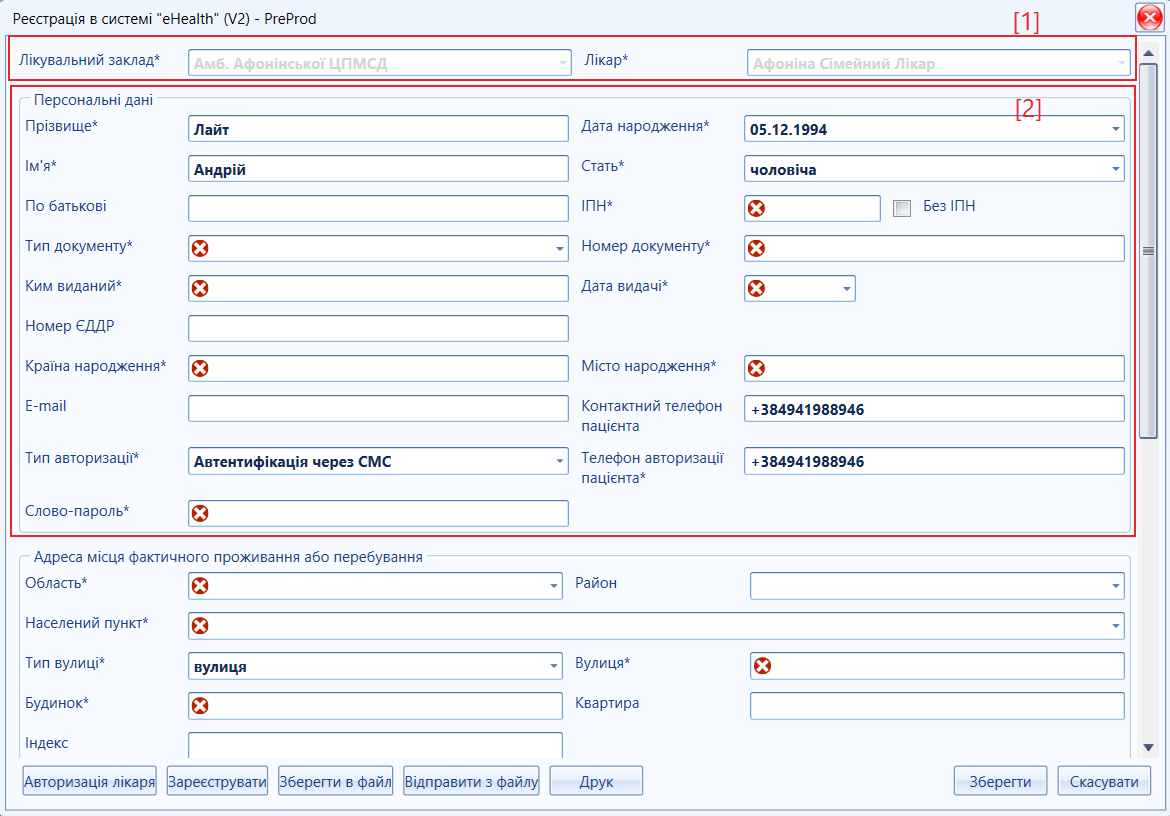This screenshot has height=816, width=1170.
Task: Click the scroll down arrow of the form
Action: (1148, 747)
